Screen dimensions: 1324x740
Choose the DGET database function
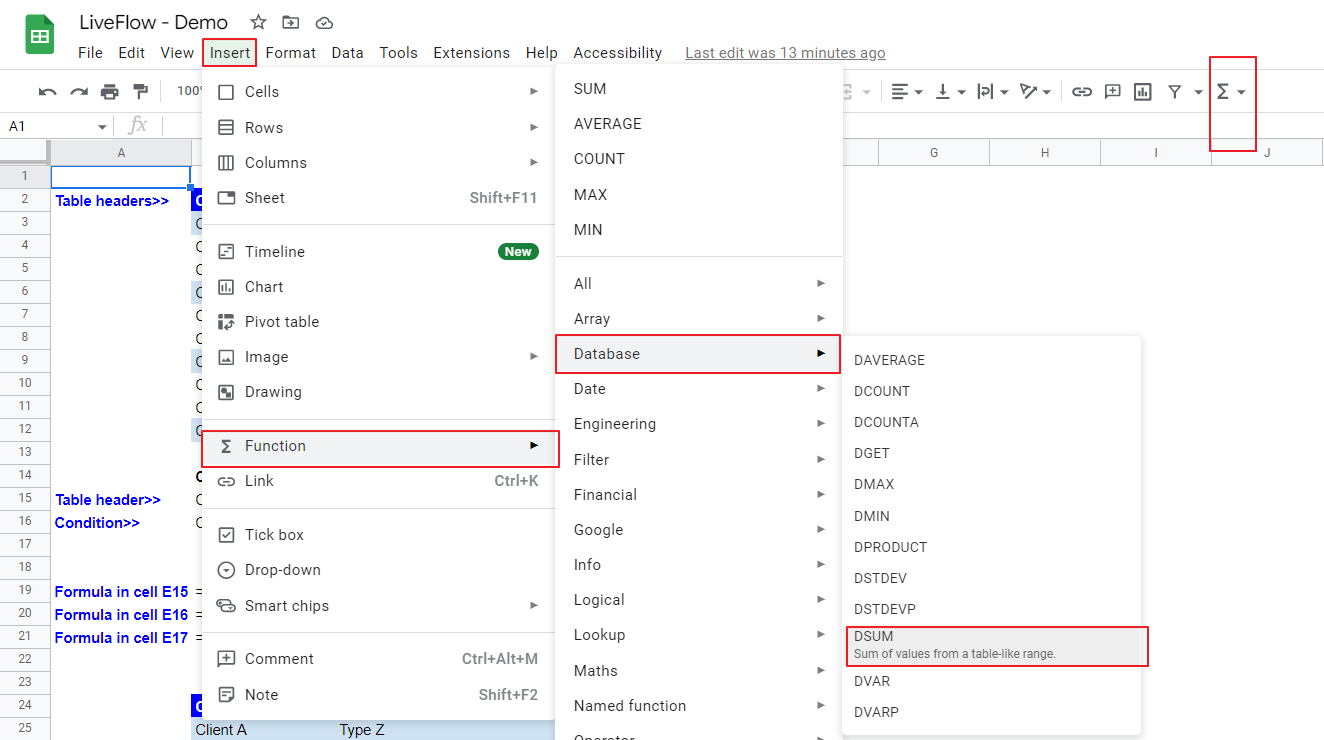click(x=992, y=453)
